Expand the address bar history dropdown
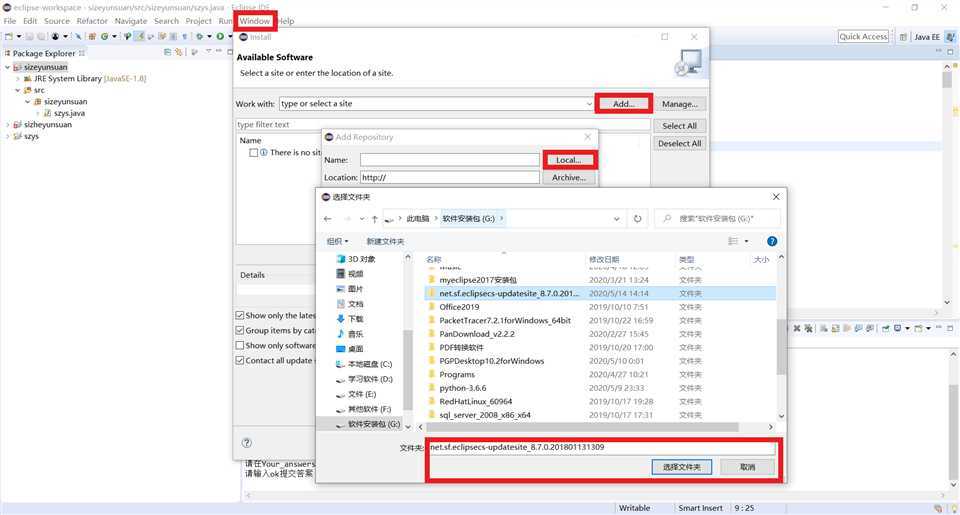960x515 pixels. click(617, 219)
